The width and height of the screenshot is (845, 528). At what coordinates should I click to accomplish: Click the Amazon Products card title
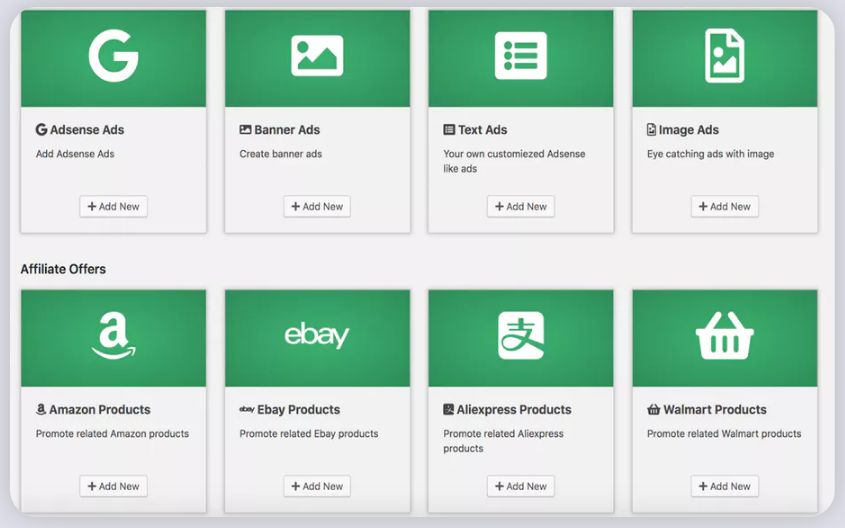(x=100, y=409)
